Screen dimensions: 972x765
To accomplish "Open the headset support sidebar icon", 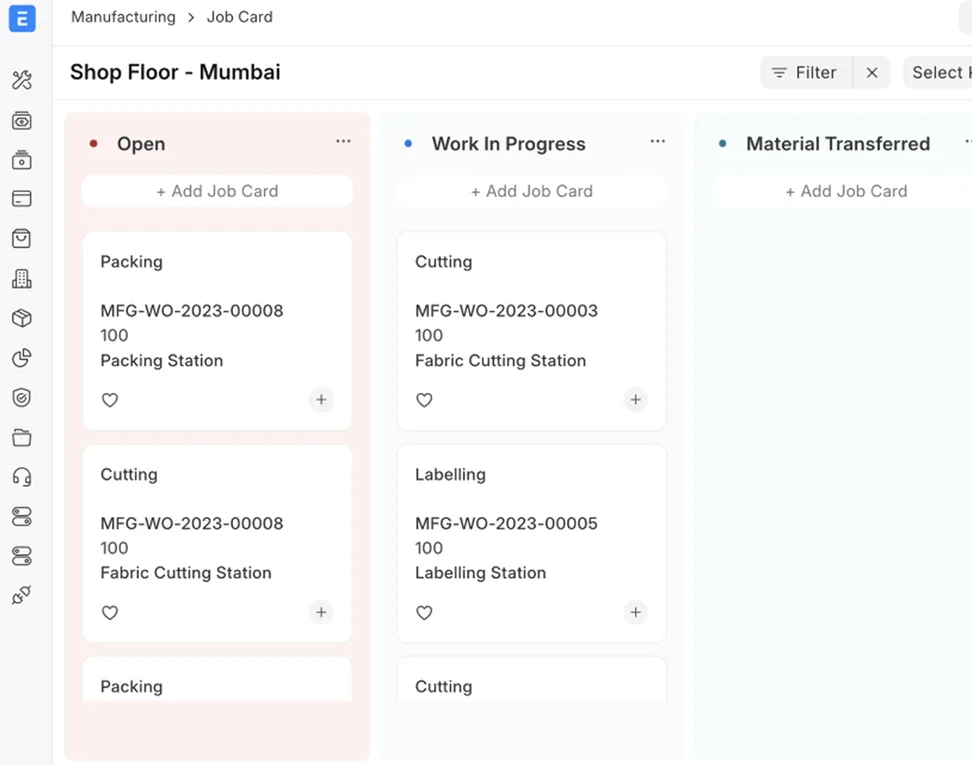I will tap(22, 477).
